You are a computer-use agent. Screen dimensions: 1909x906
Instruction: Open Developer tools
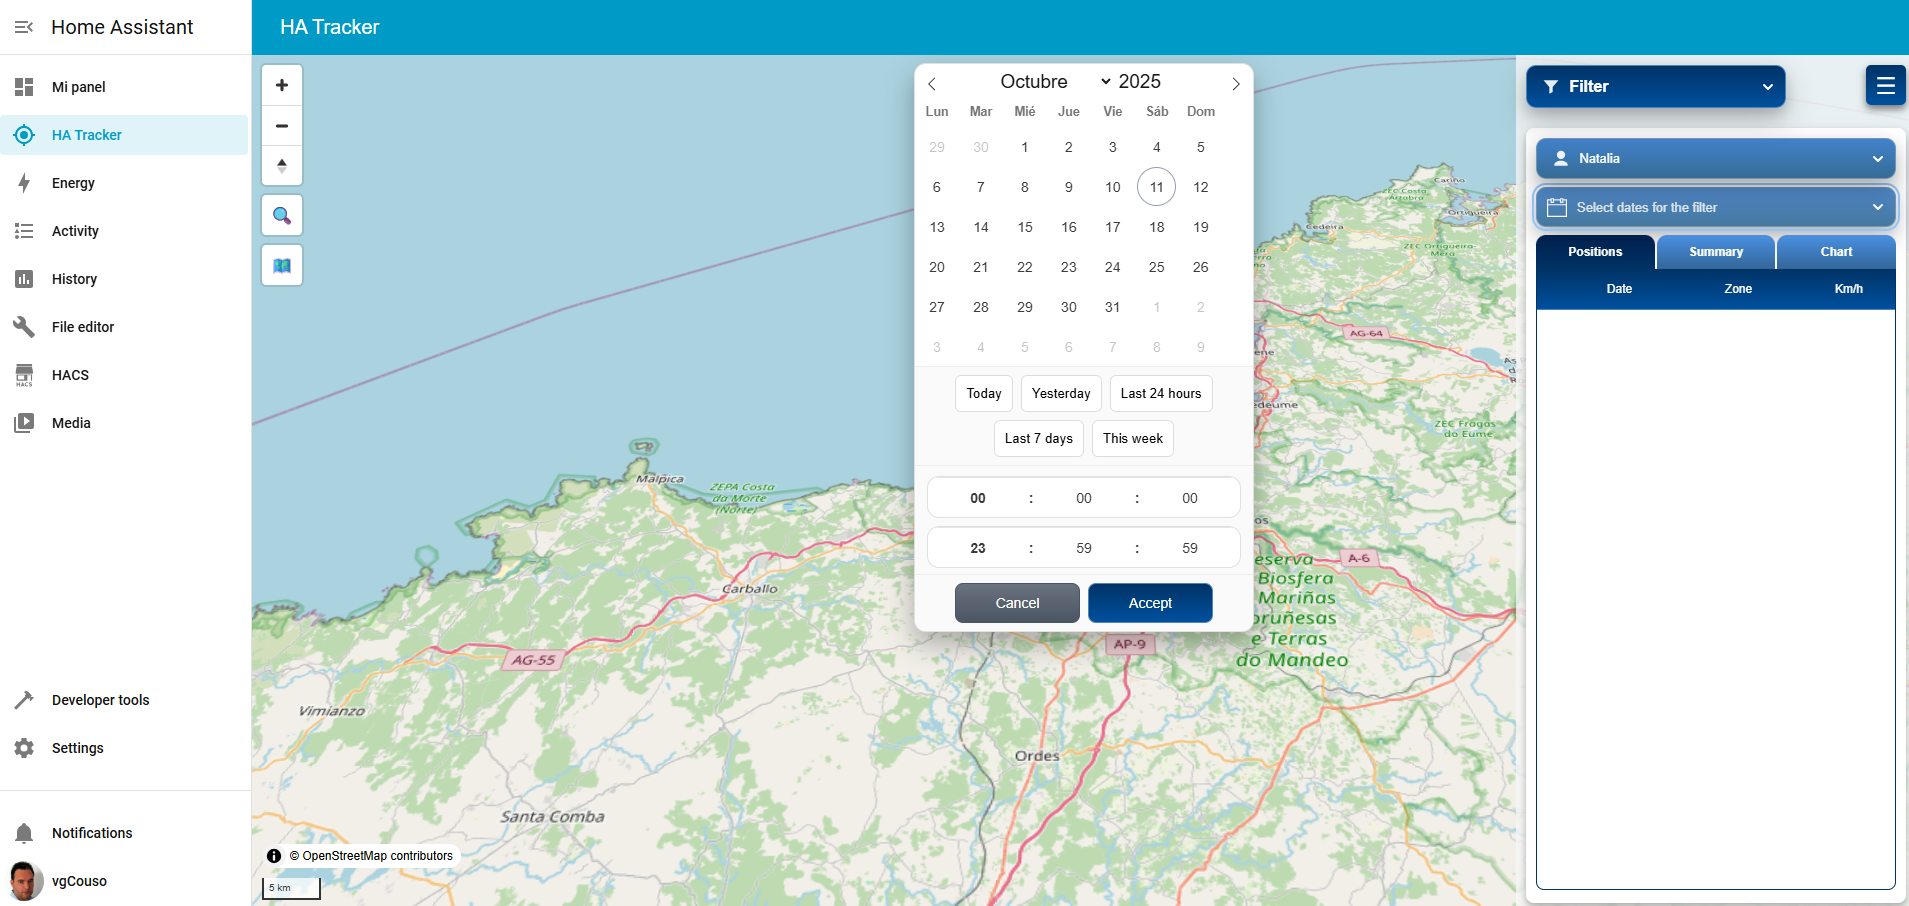coord(125,700)
